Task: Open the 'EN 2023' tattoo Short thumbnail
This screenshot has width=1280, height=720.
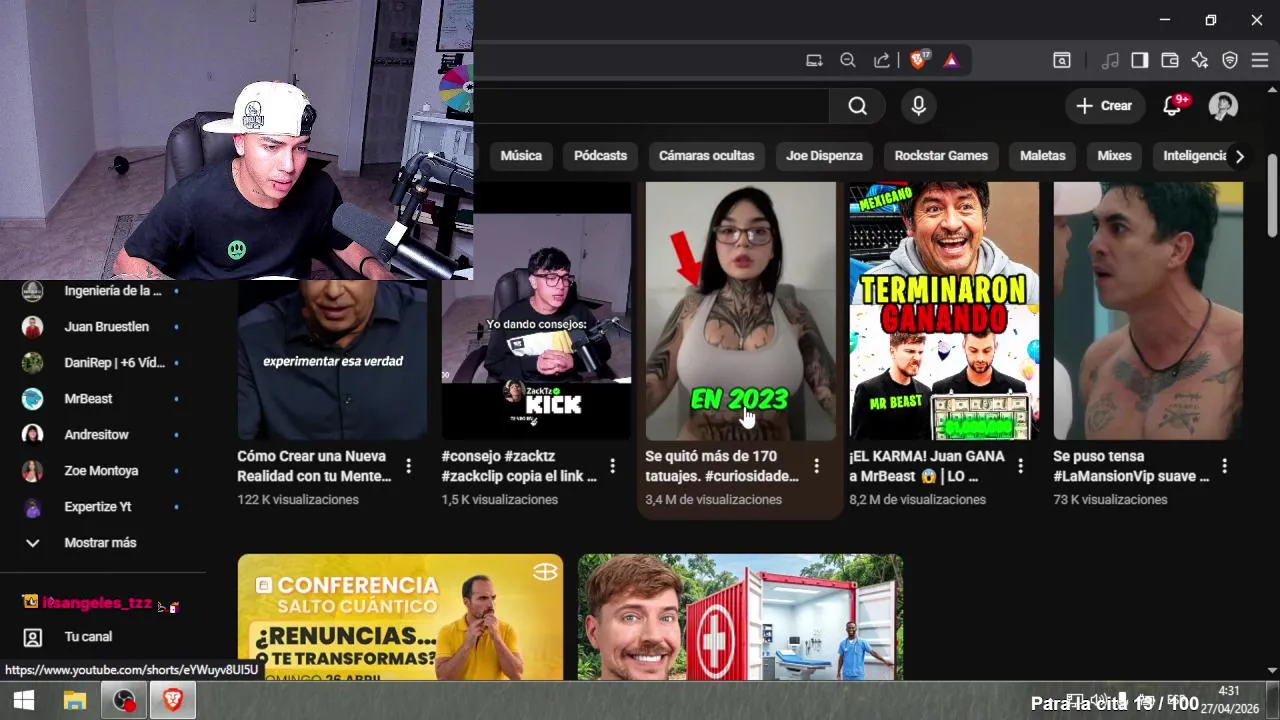Action: click(740, 311)
